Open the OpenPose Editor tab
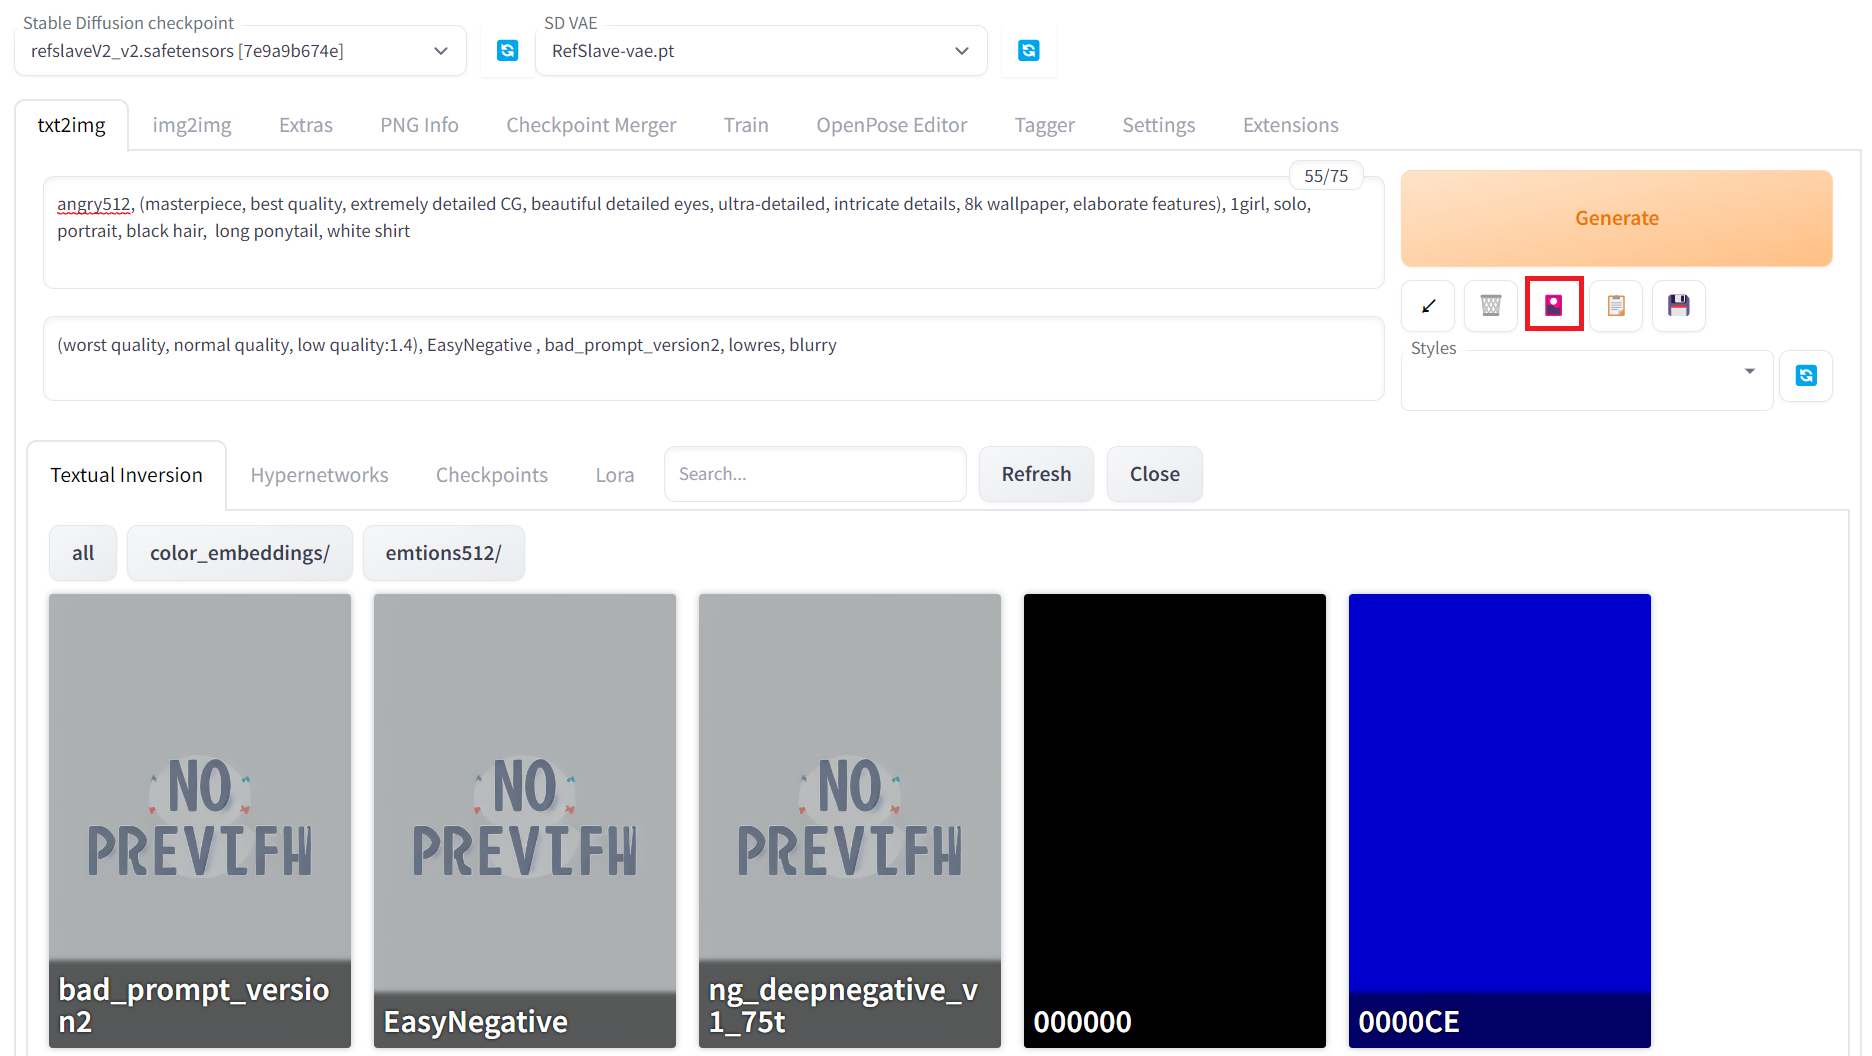Image resolution: width=1872 pixels, height=1056 pixels. (892, 125)
